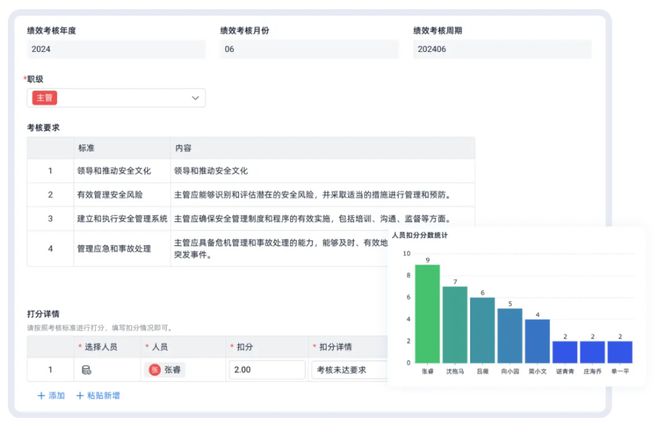
Task: Click the plus icon link 添加
Action: (x=51, y=395)
